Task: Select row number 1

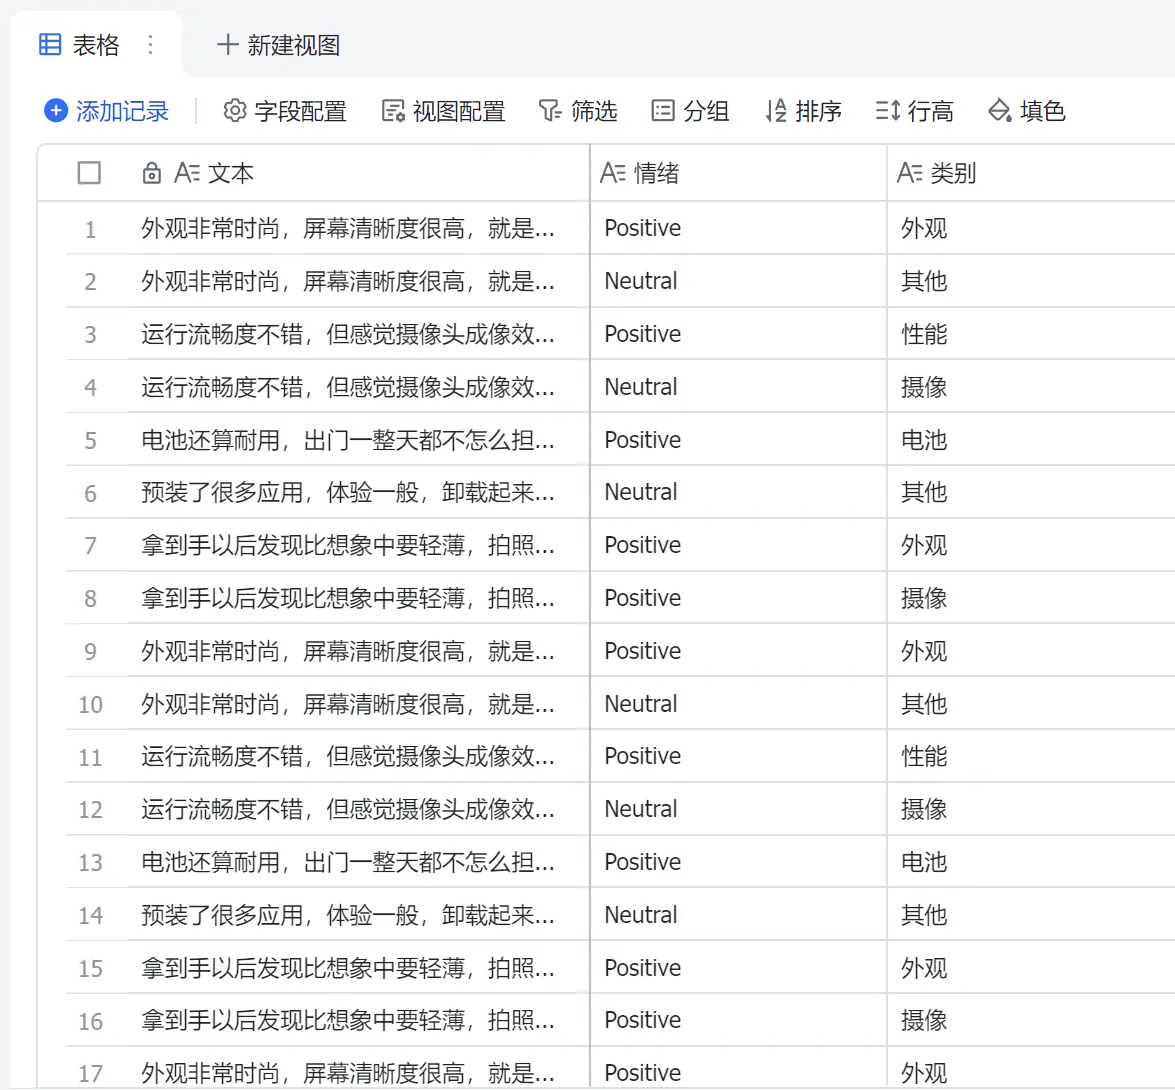Action: coord(90,230)
